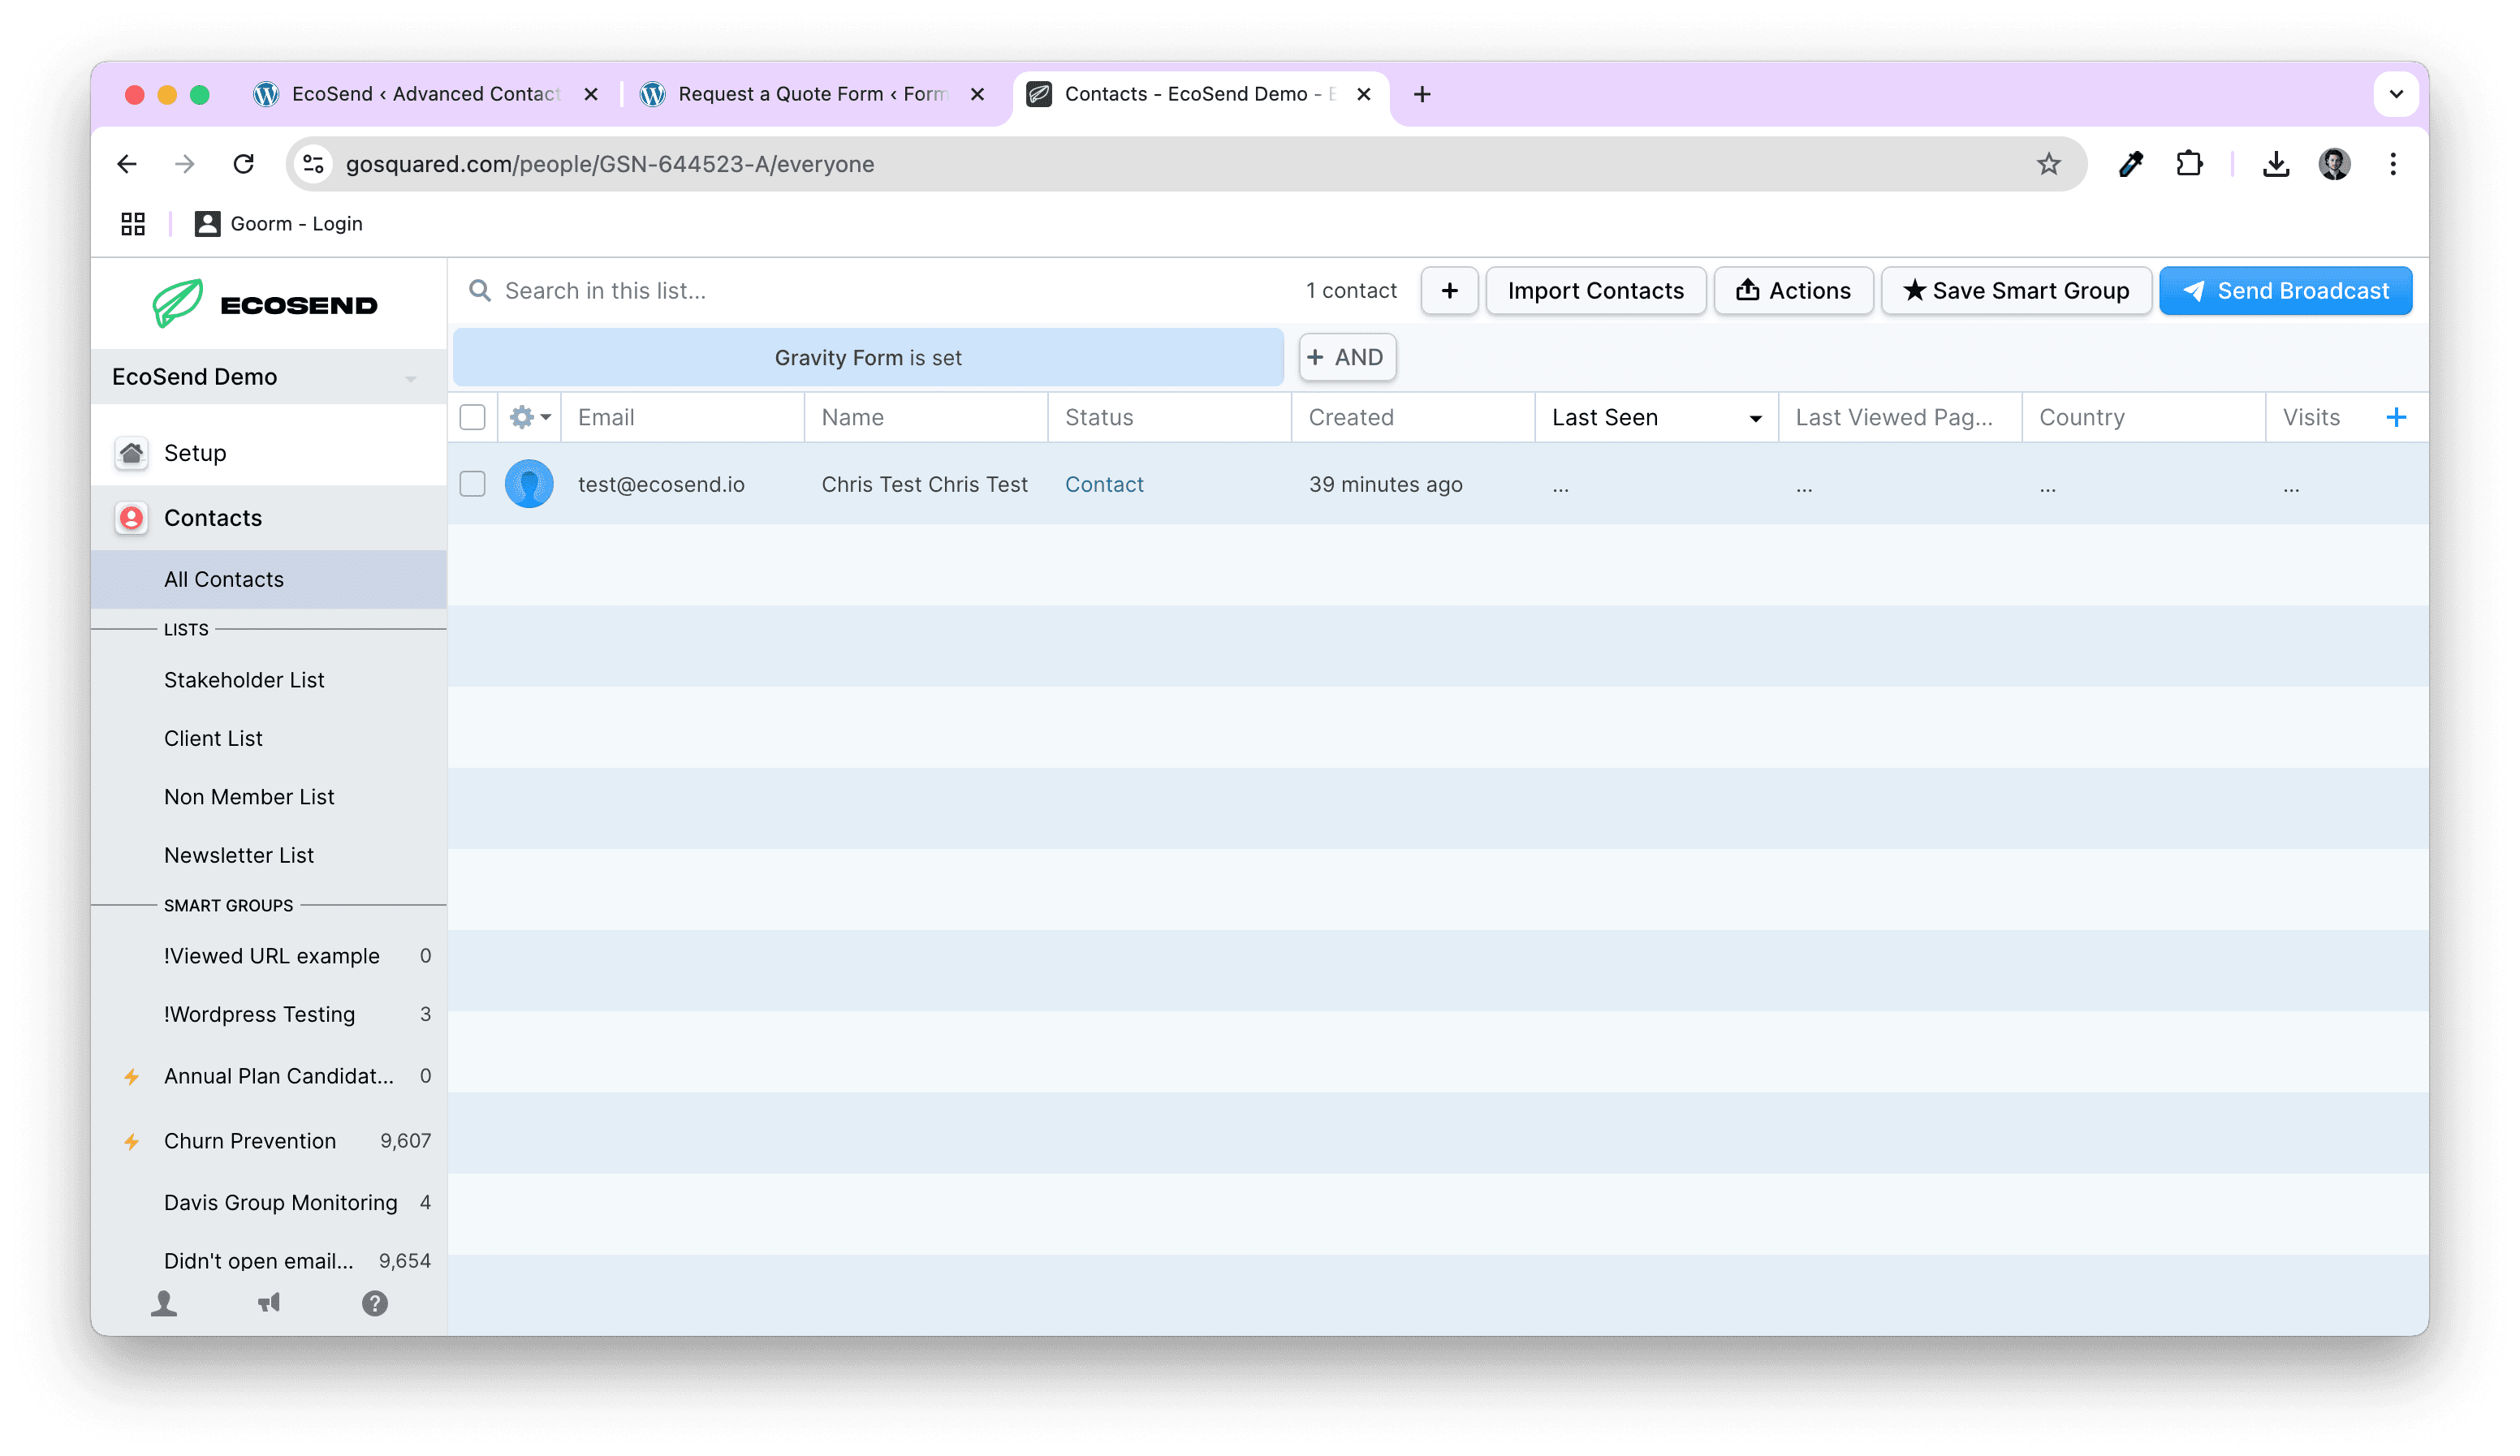Click the eyedropper extension icon
This screenshot has width=2520, height=1456.
click(x=2131, y=164)
